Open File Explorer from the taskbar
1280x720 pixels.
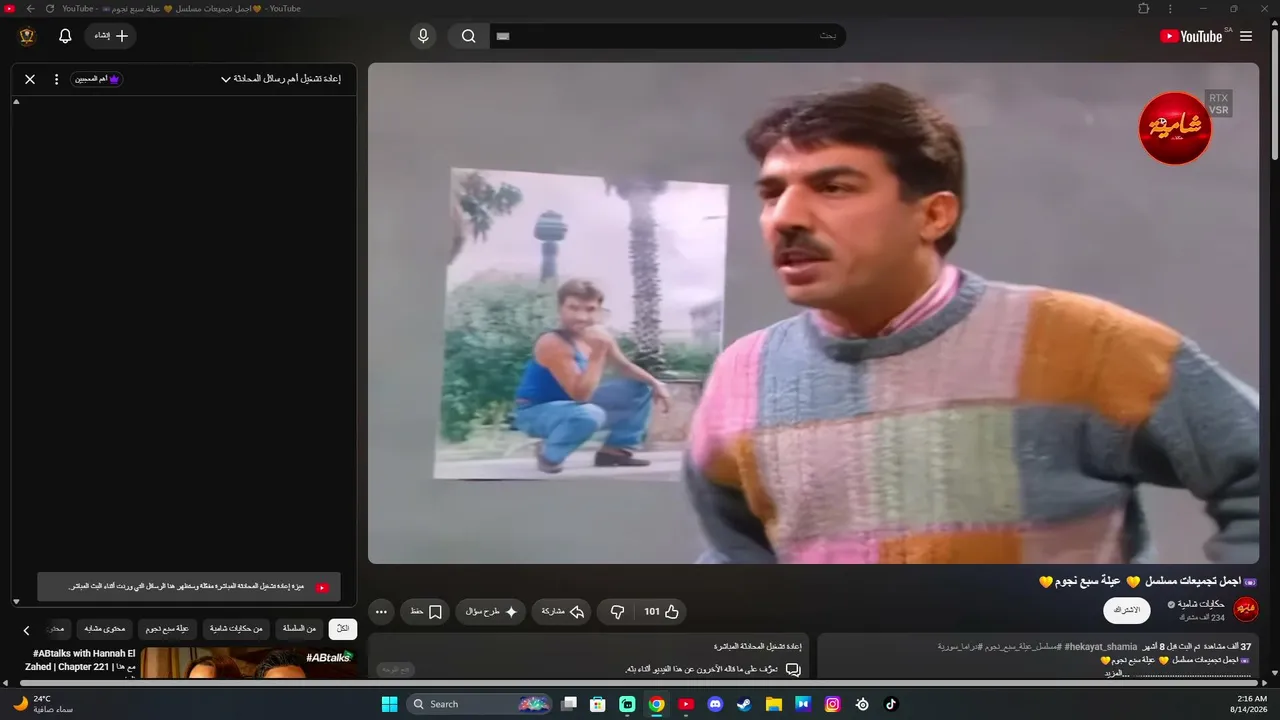pyautogui.click(x=774, y=704)
